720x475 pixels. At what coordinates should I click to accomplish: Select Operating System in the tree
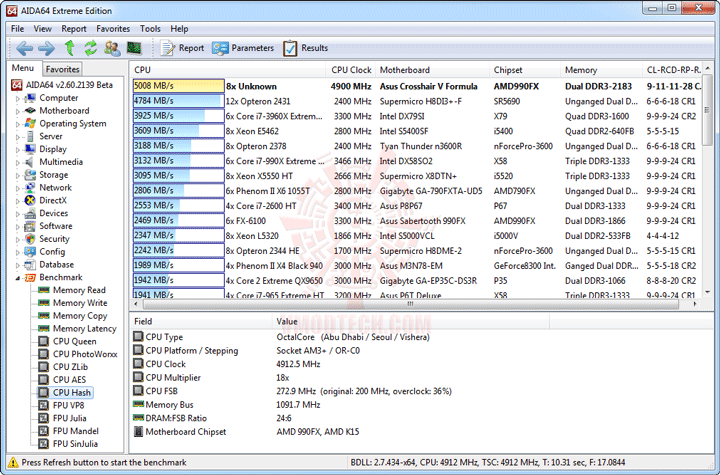pyautogui.click(x=73, y=124)
